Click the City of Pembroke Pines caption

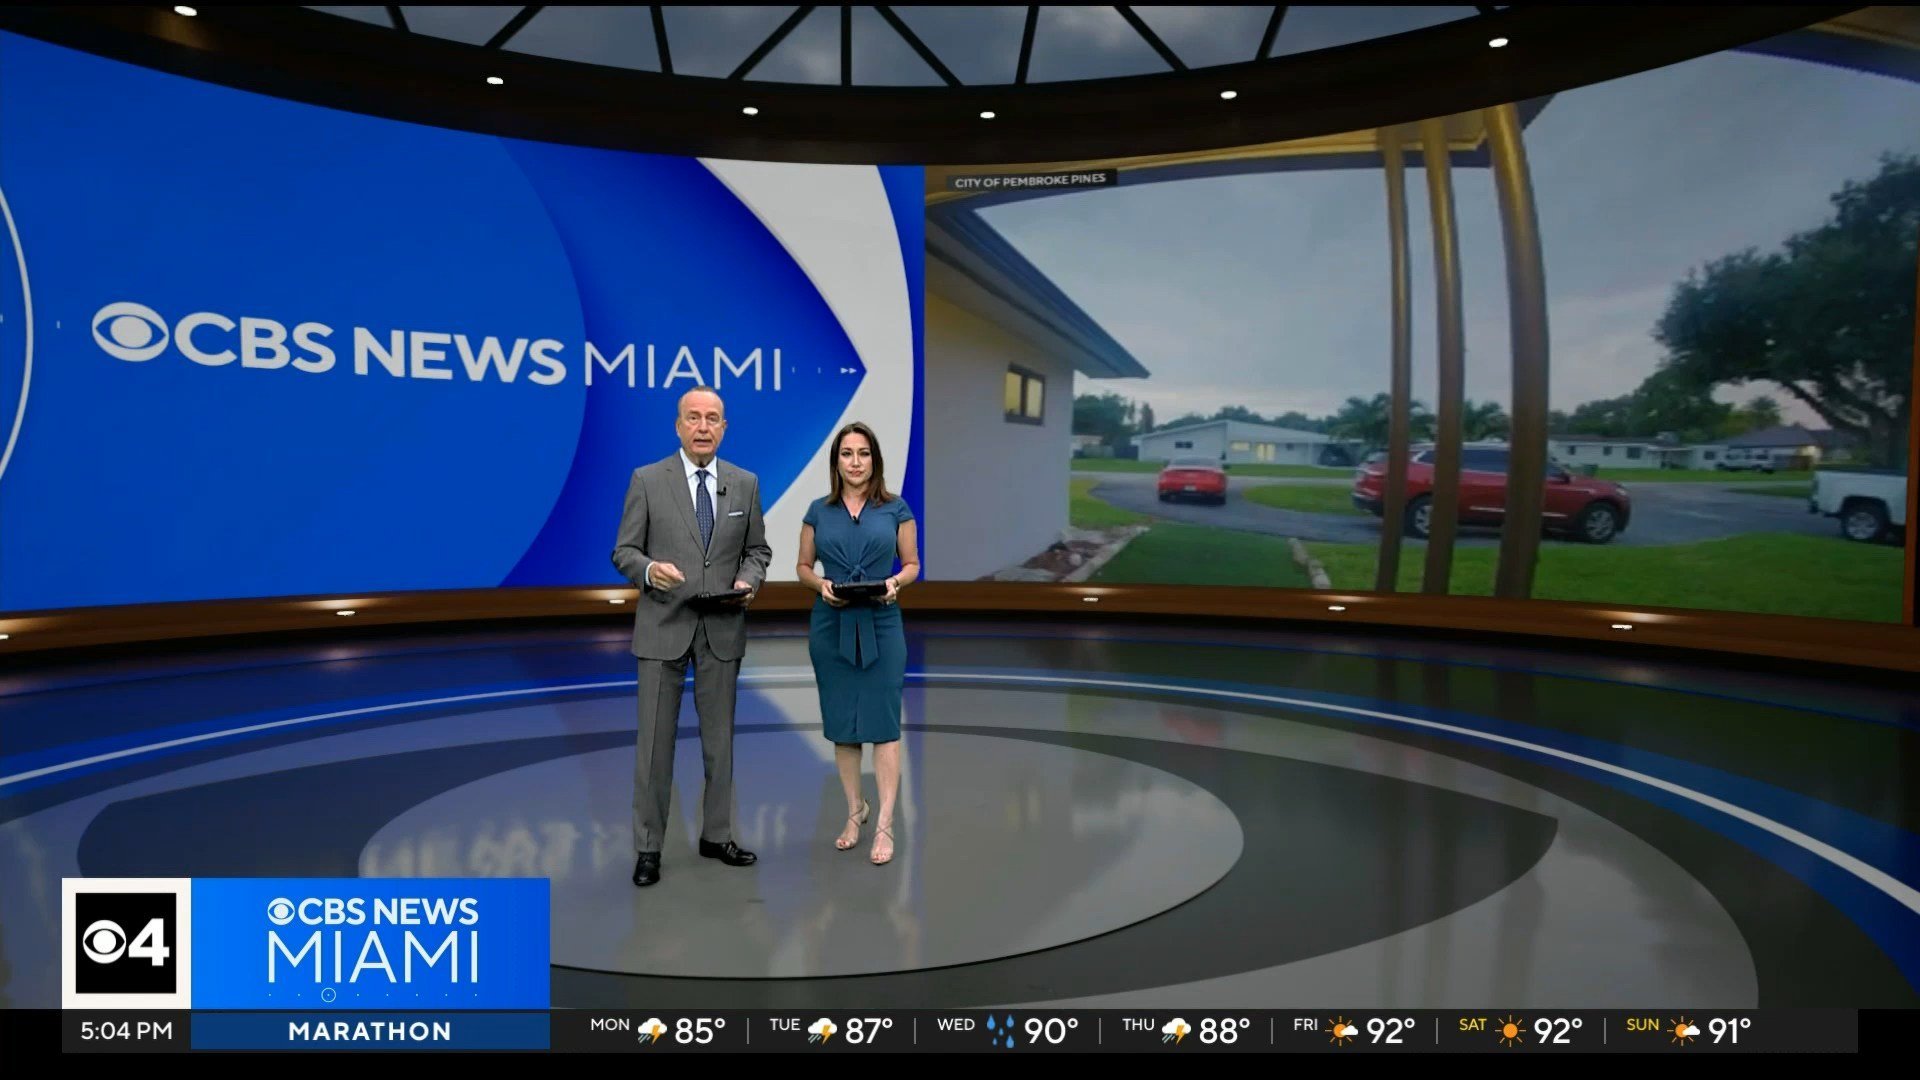[x=1030, y=181]
